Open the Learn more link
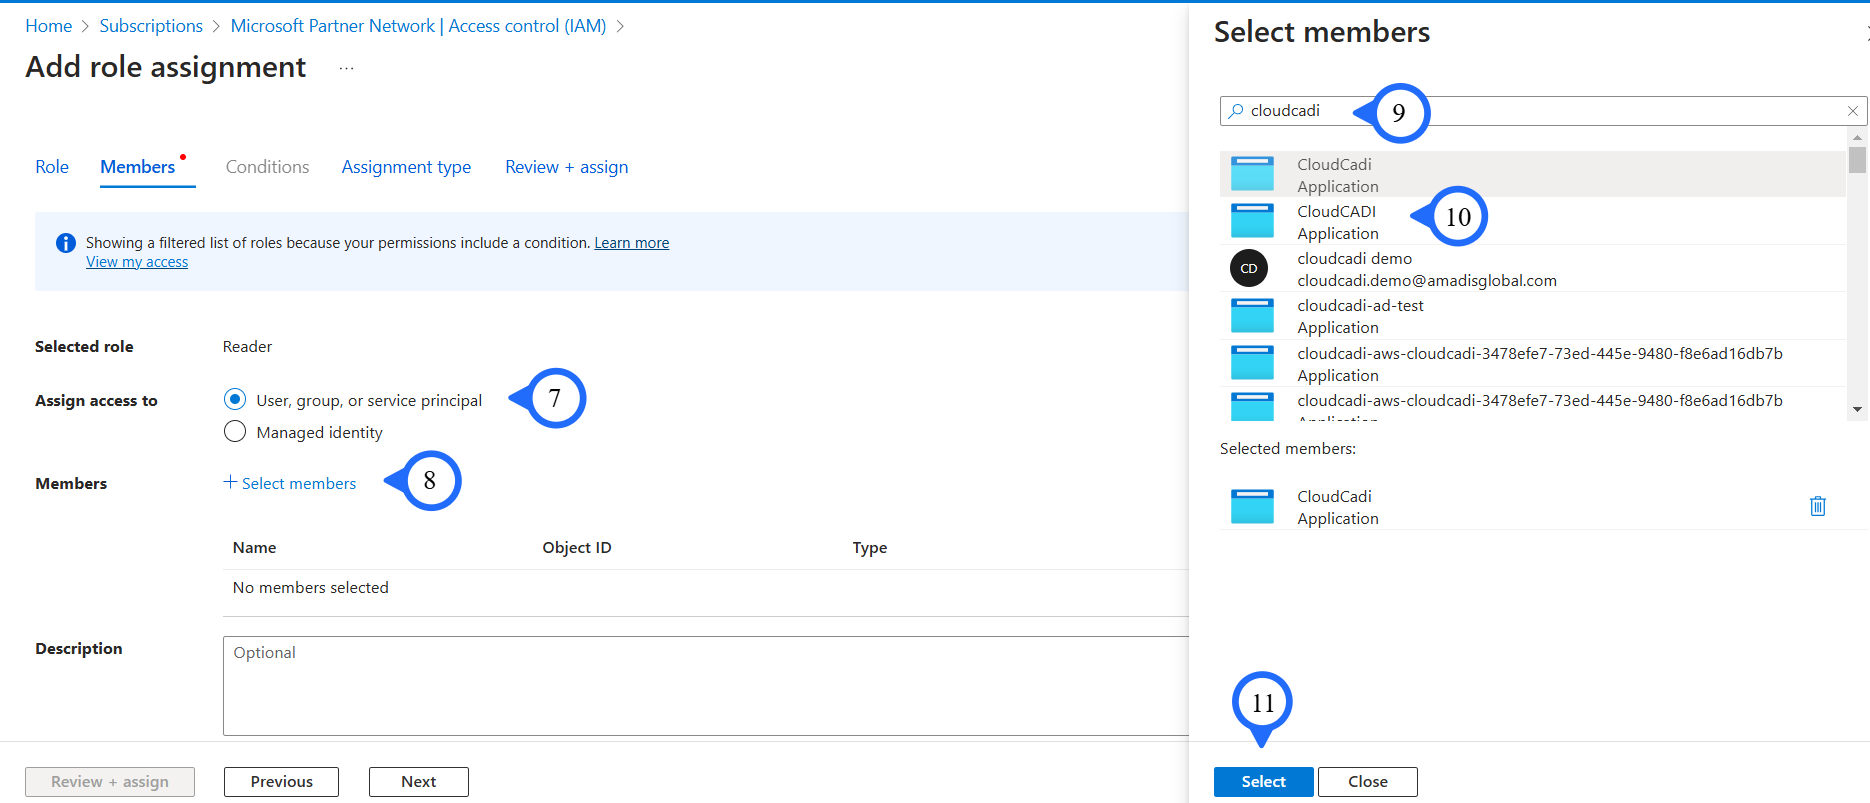Viewport: 1870px width, 803px height. (632, 243)
